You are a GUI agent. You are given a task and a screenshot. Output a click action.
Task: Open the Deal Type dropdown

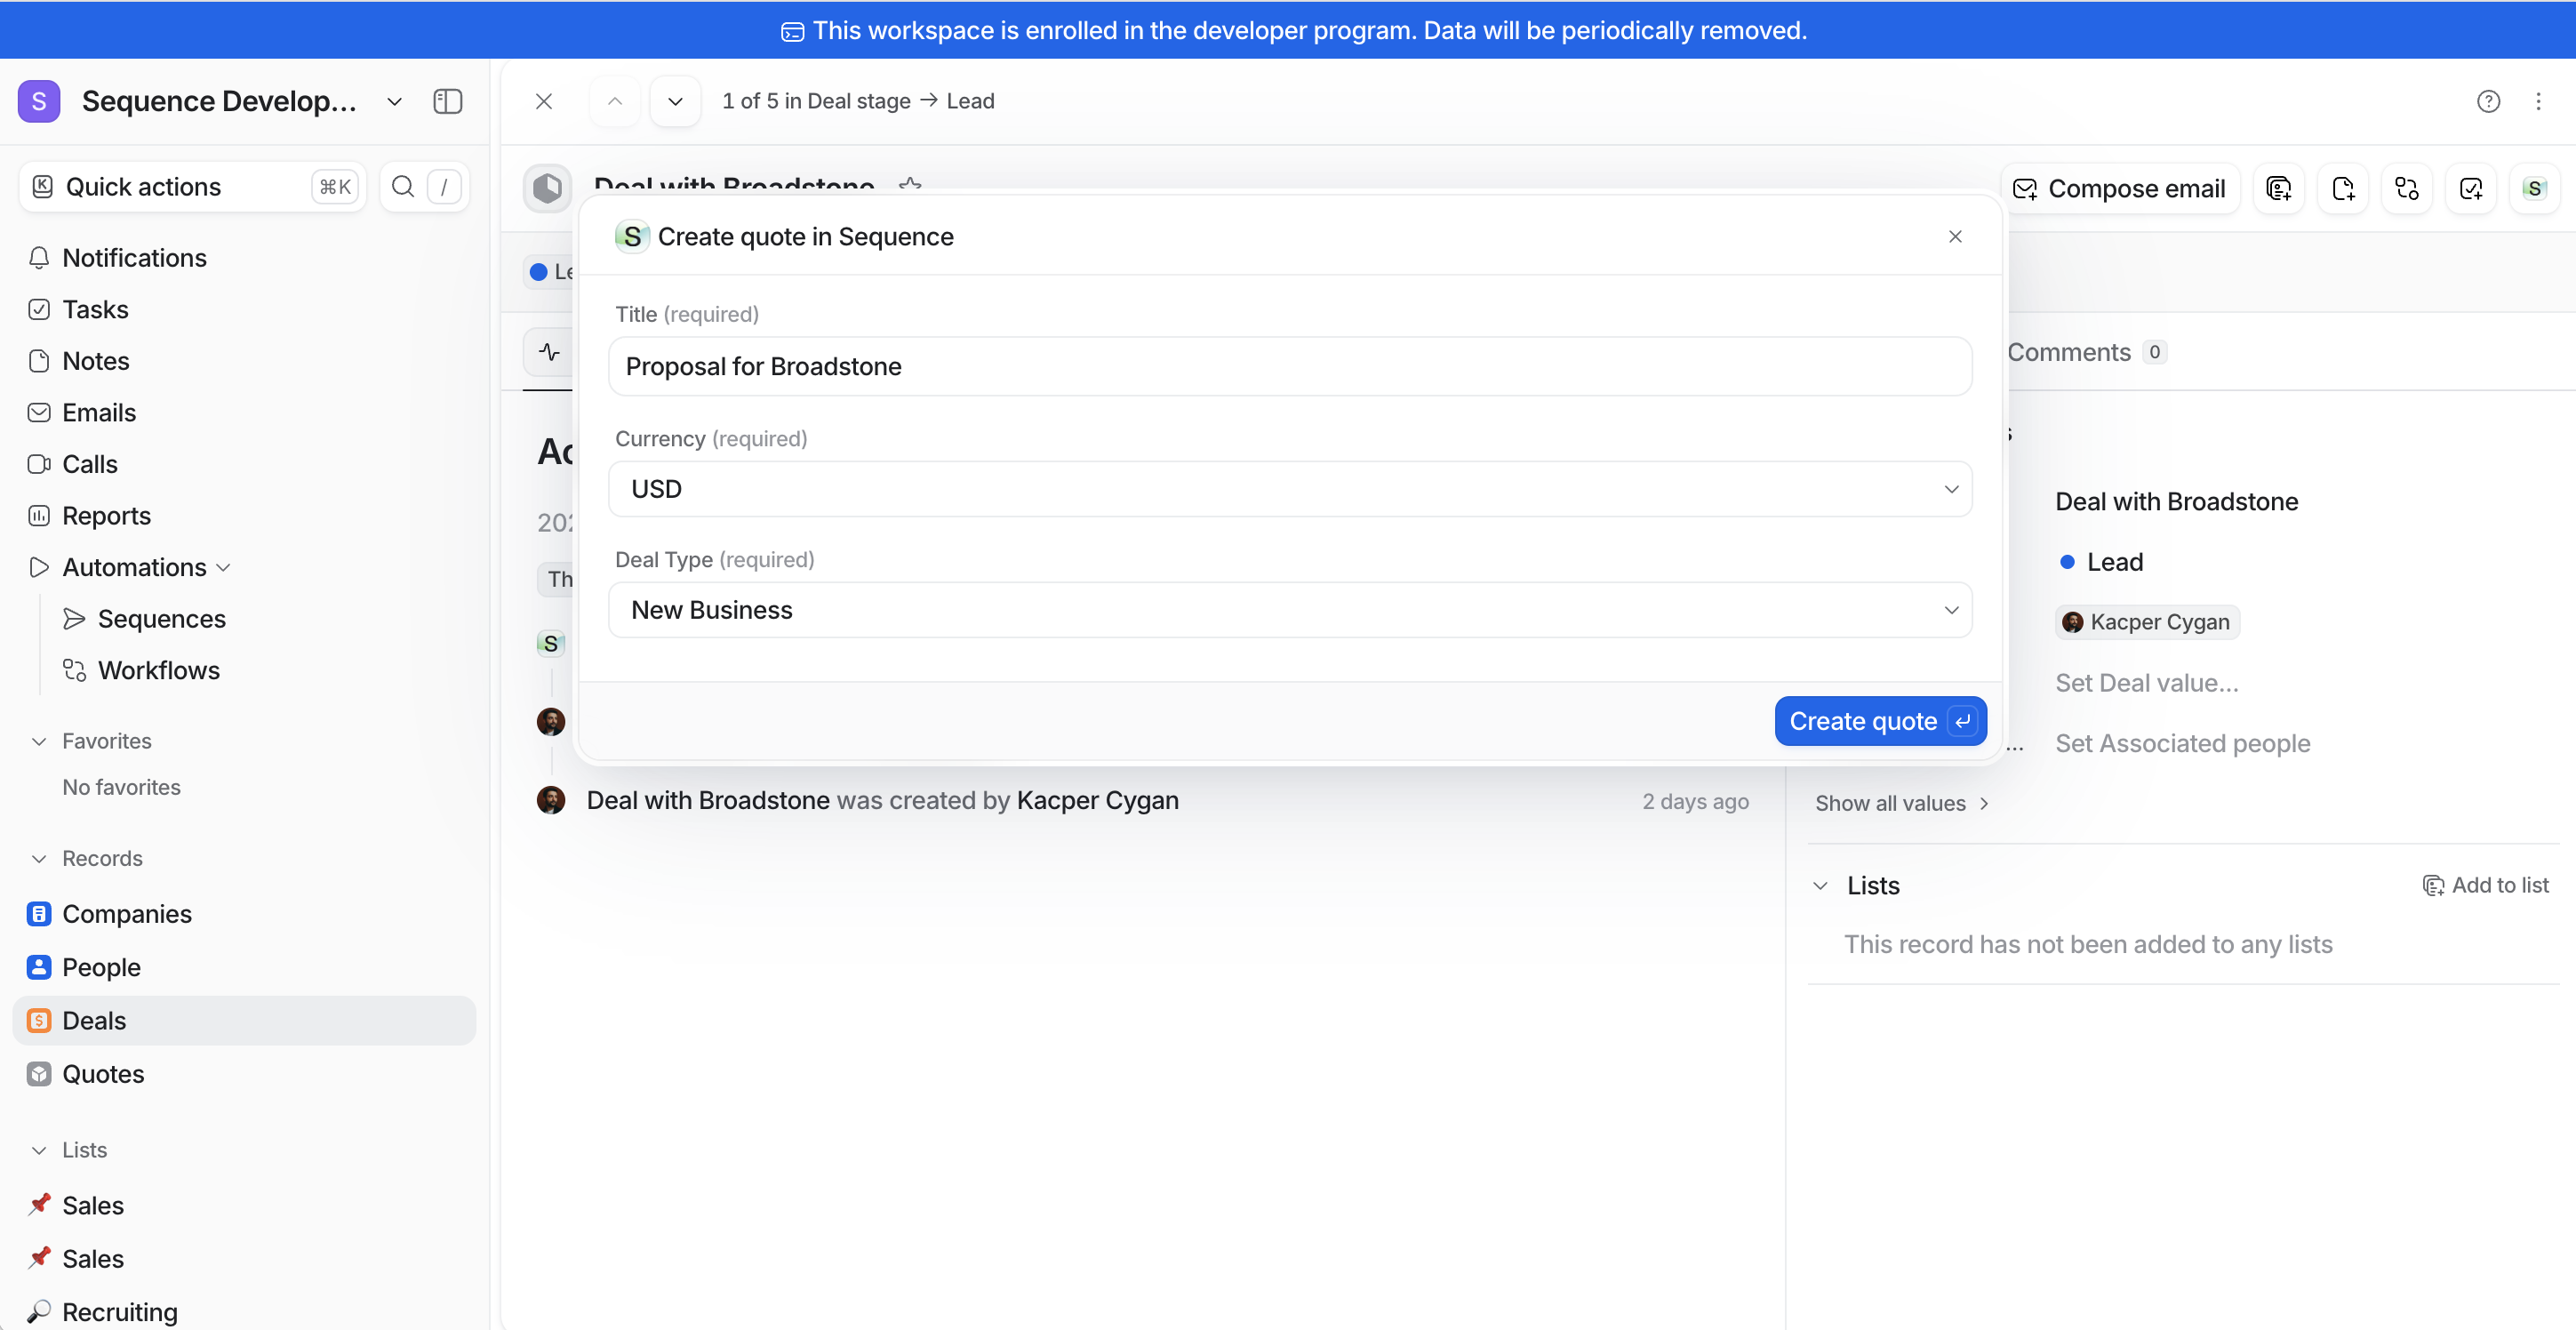pos(1290,610)
